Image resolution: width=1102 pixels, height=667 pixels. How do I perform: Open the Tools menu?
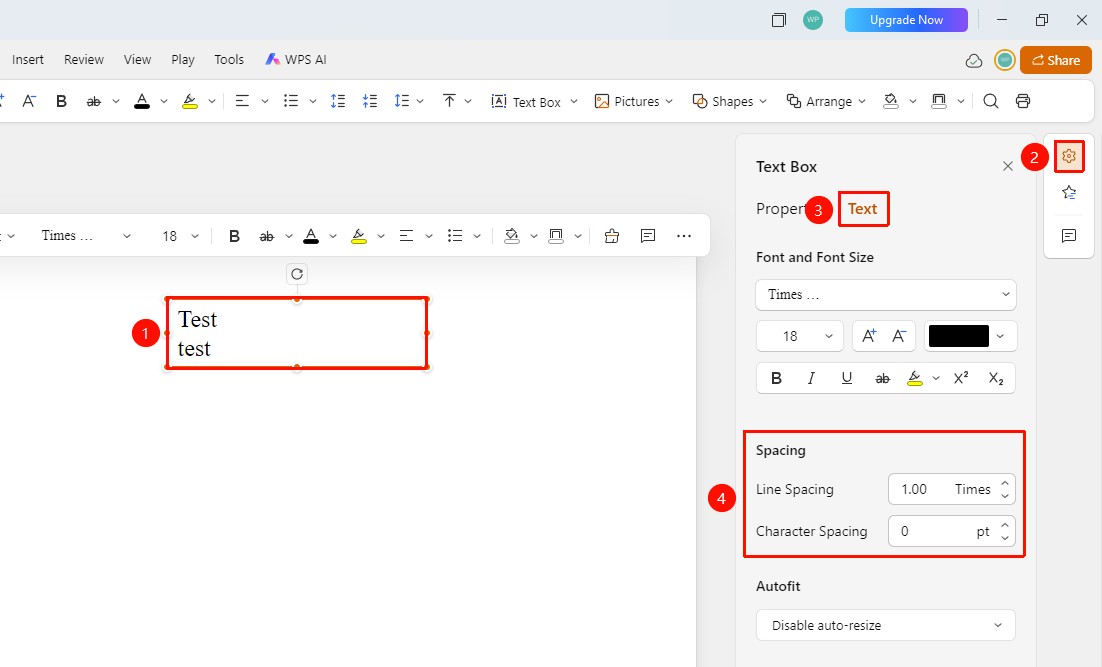coord(229,60)
